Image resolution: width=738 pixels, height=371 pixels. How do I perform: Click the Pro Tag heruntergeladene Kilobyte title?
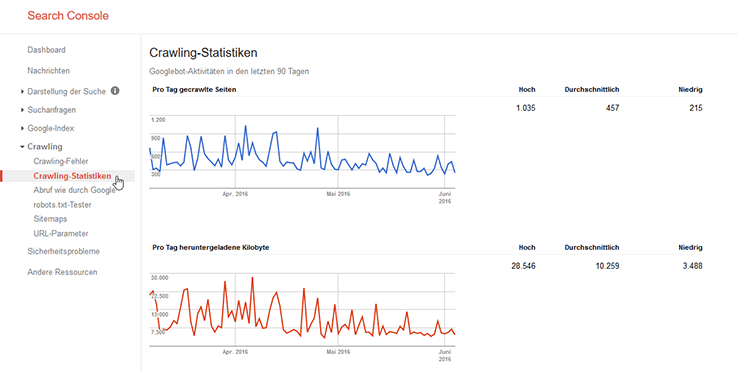tap(211, 247)
